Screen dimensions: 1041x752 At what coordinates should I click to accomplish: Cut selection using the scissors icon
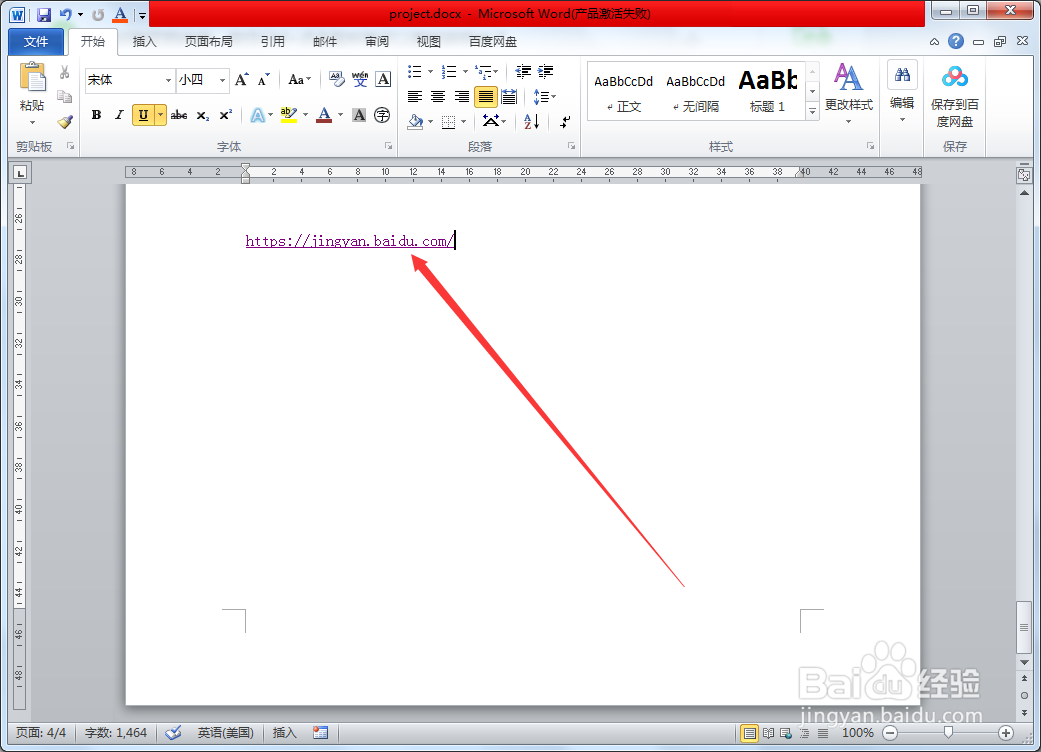(64, 72)
